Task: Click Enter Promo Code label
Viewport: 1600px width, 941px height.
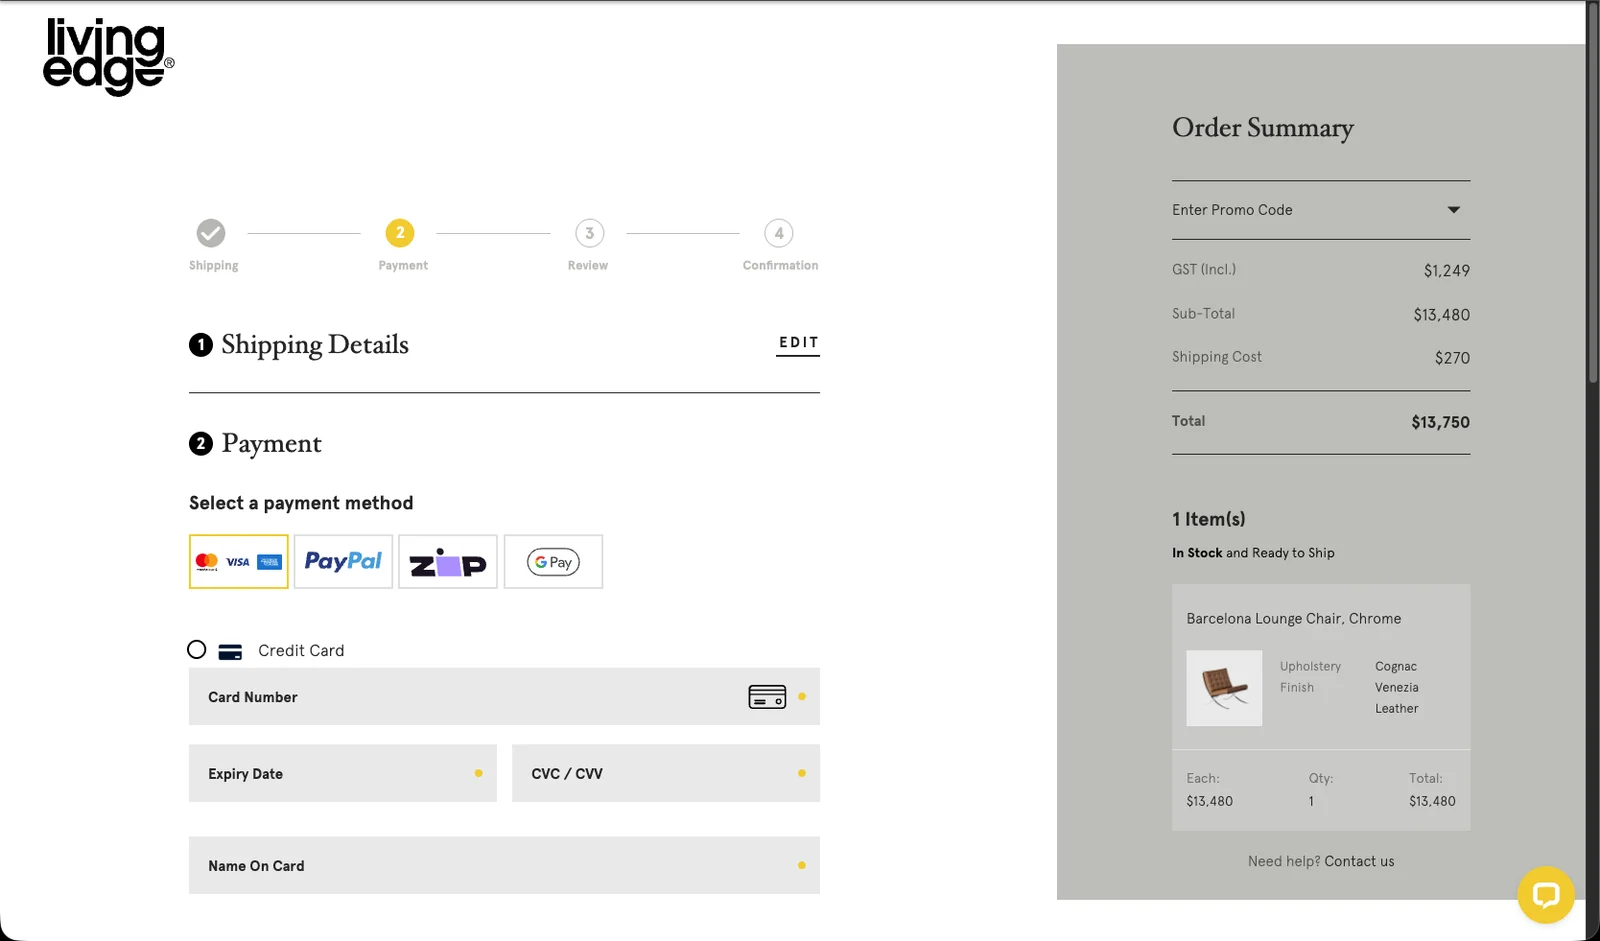Action: pos(1232,210)
